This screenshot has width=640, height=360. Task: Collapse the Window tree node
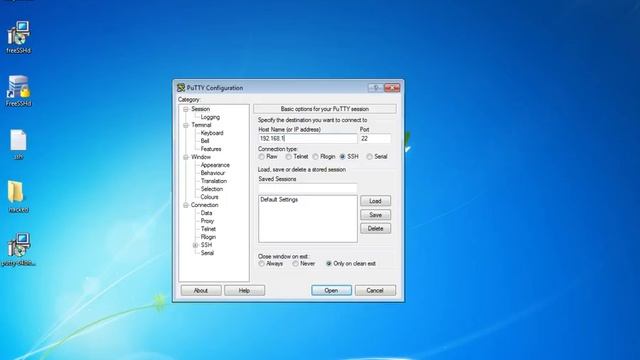186,157
